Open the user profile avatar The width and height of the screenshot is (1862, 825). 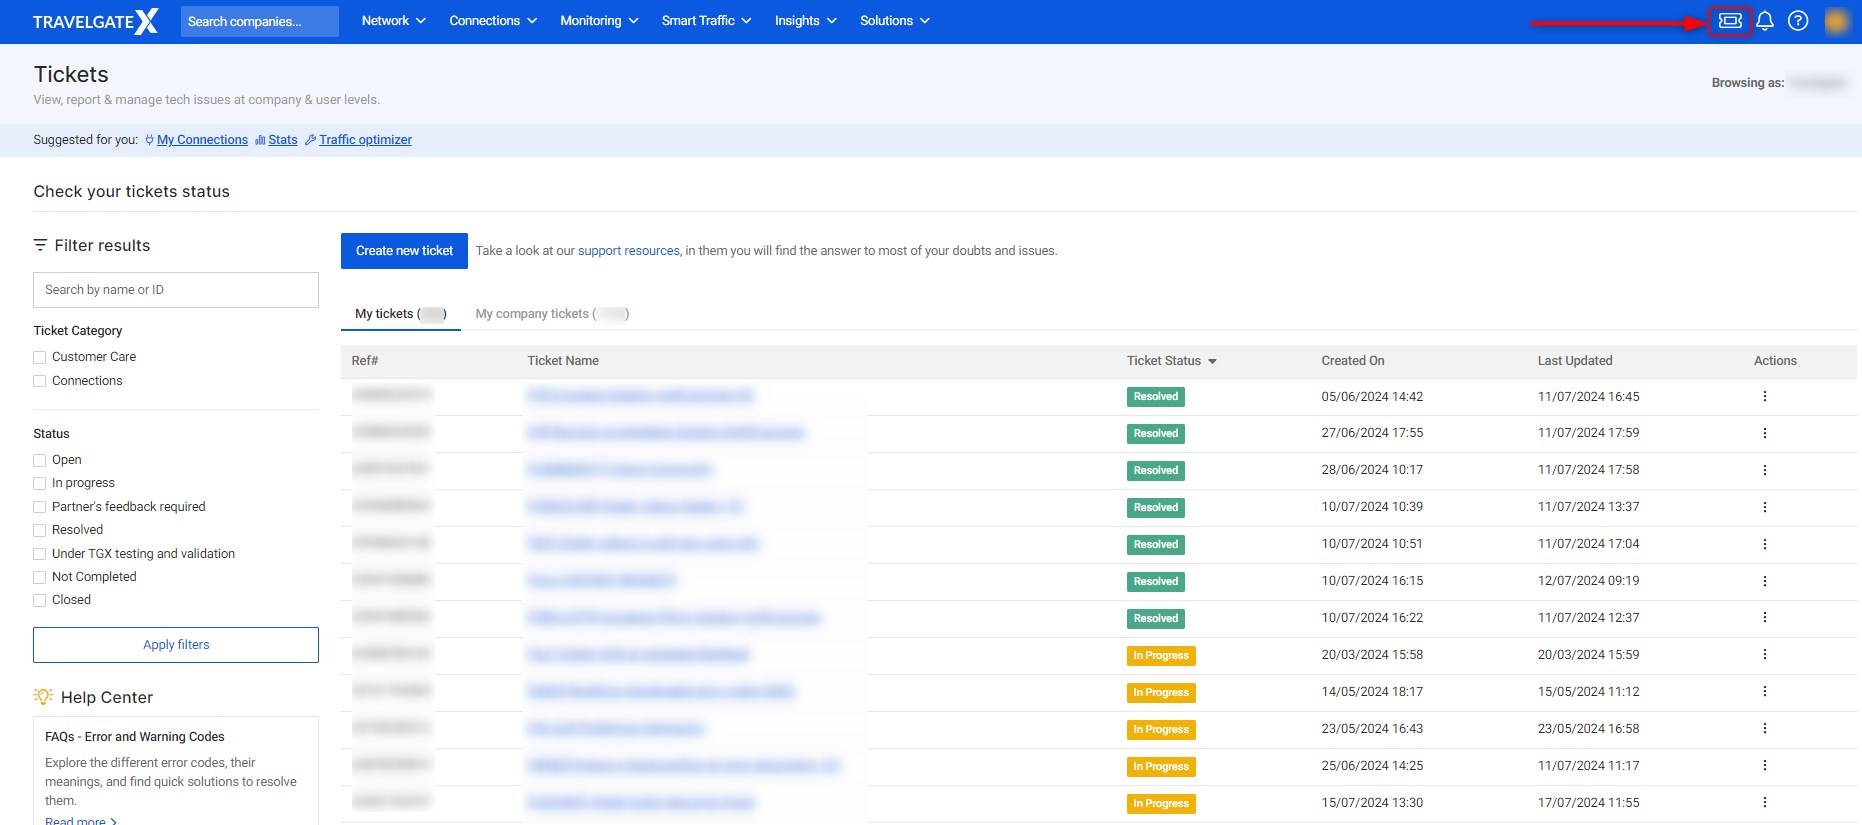pos(1837,21)
